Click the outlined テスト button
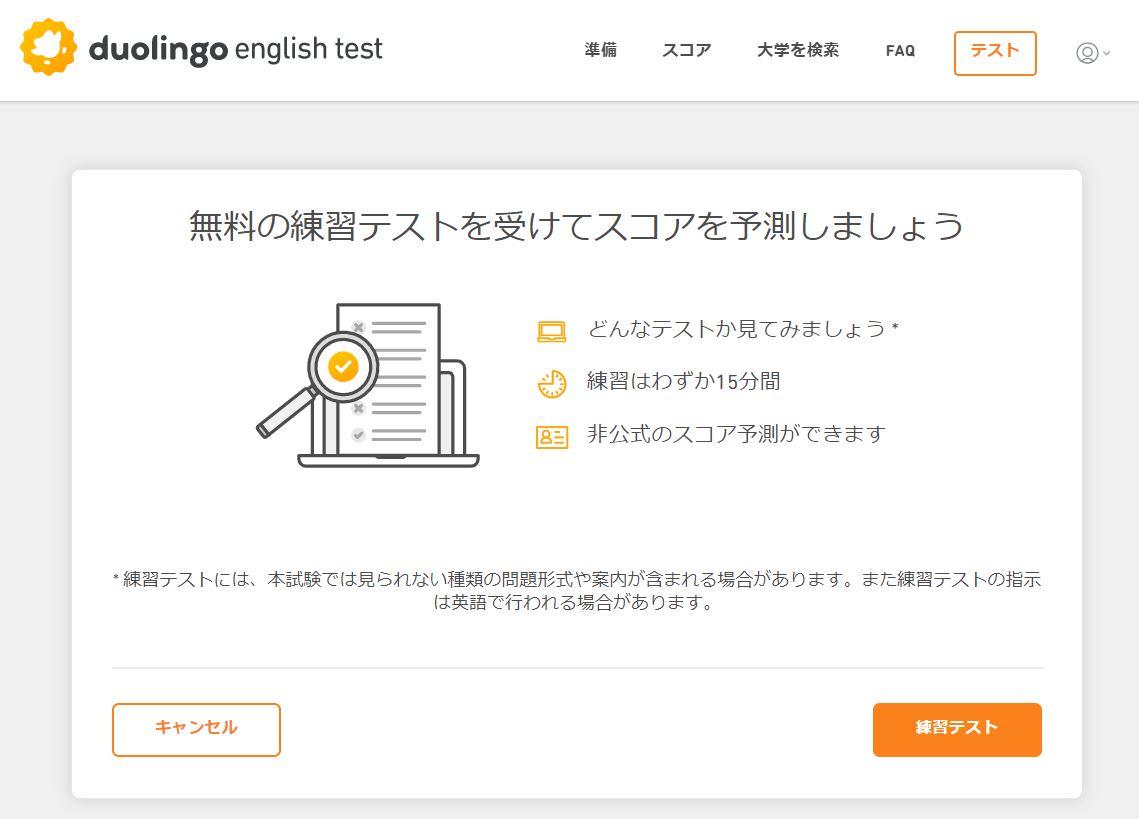This screenshot has height=819, width=1139. pyautogui.click(x=995, y=55)
